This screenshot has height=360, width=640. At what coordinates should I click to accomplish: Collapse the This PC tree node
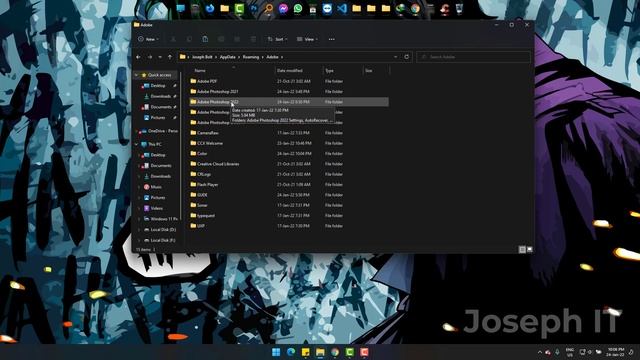click(136, 144)
